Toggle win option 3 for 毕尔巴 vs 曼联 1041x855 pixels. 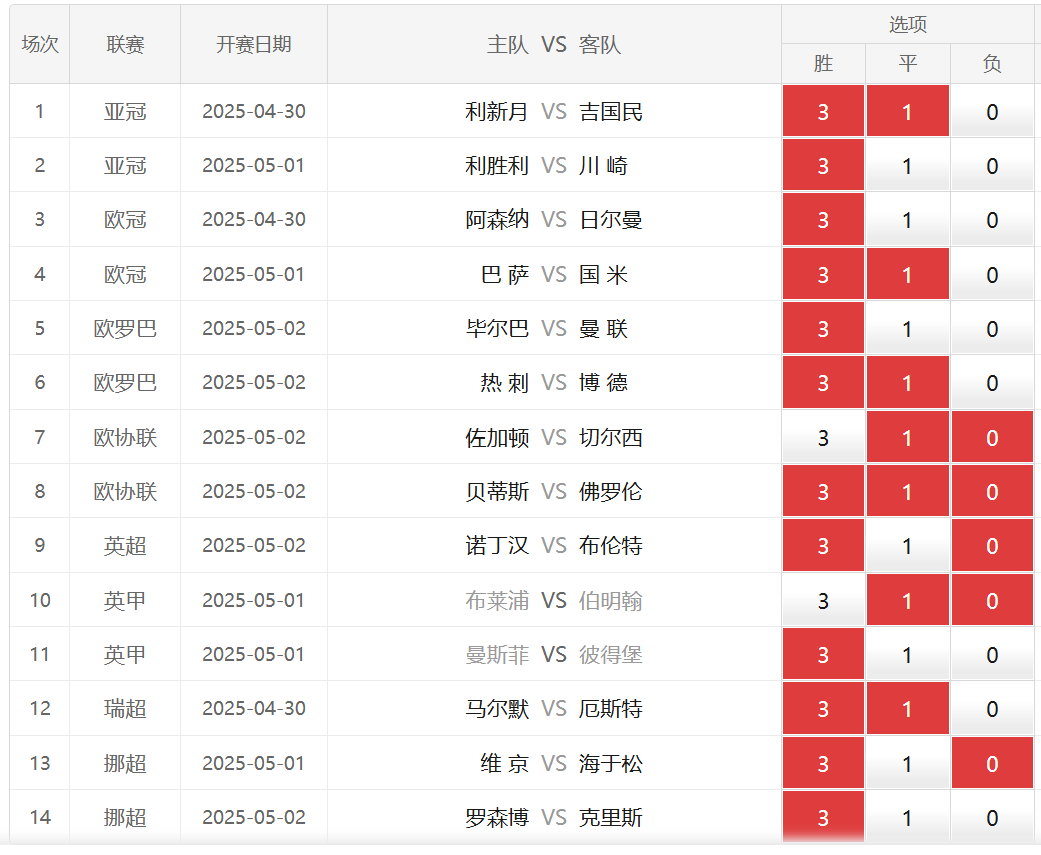[x=823, y=329]
